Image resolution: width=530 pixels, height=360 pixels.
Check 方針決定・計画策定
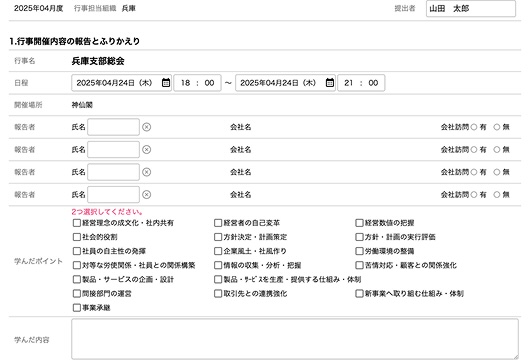[218, 237]
